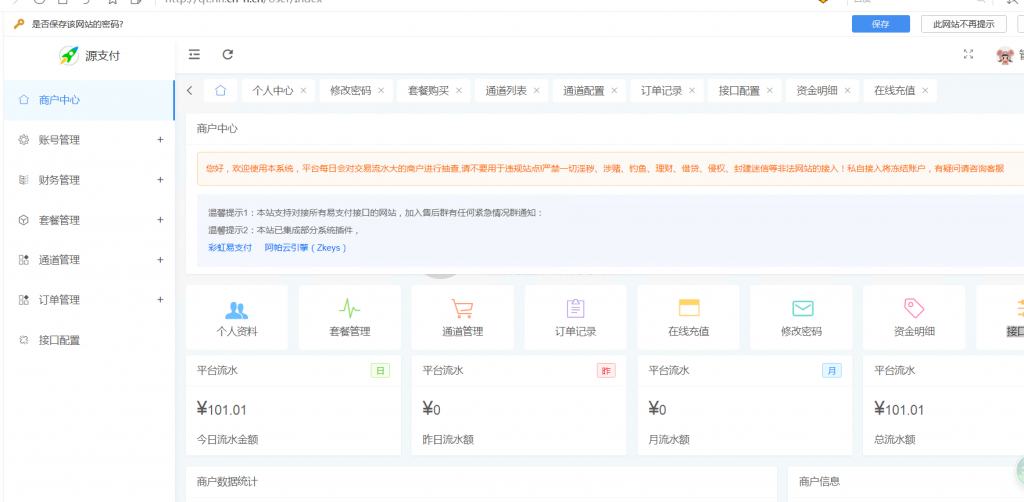Click the 在线充值 card icon
Screen dimensions: 1024x502
(688, 309)
